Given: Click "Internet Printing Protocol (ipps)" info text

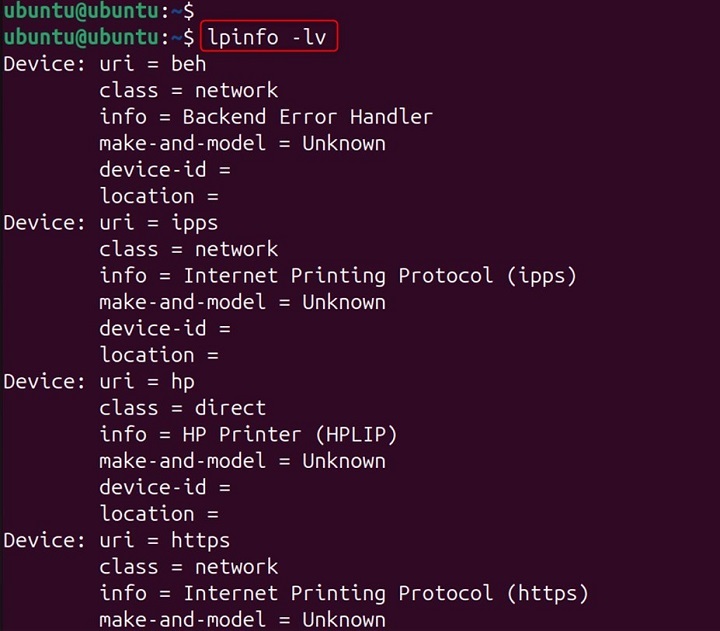Looking at the screenshot, I should point(380,275).
